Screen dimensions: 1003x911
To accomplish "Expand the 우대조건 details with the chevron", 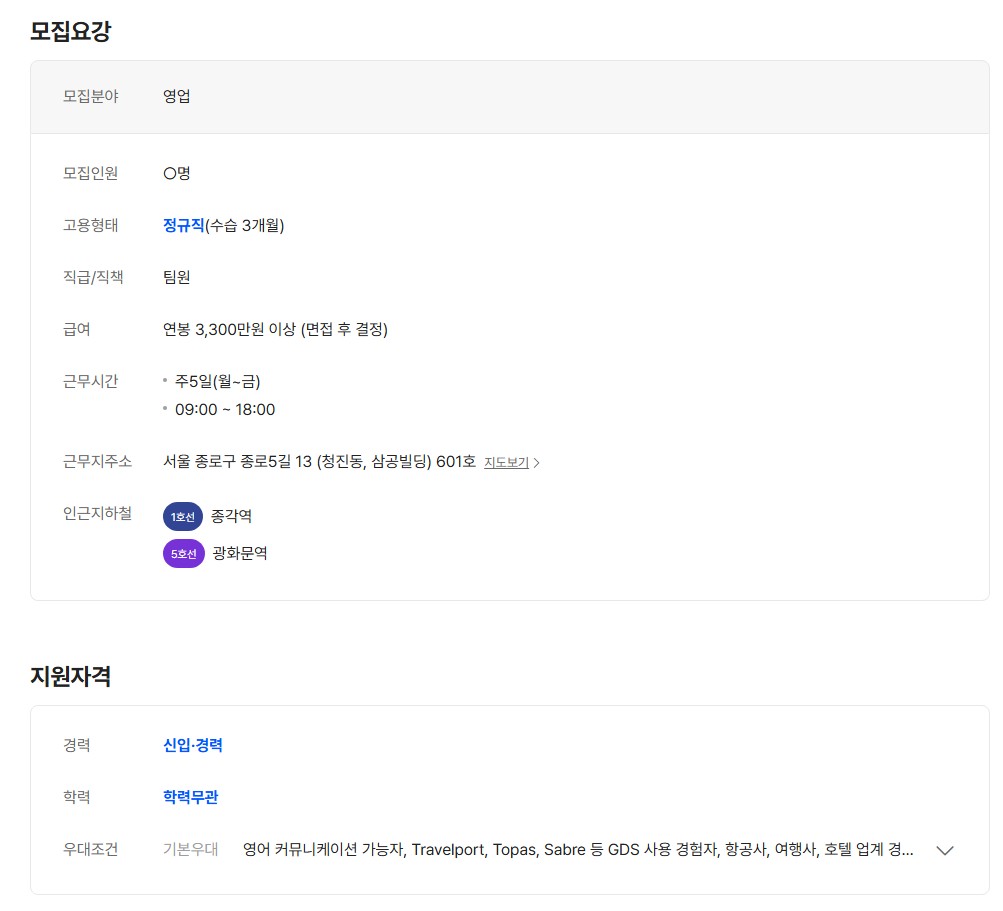I will [945, 850].
